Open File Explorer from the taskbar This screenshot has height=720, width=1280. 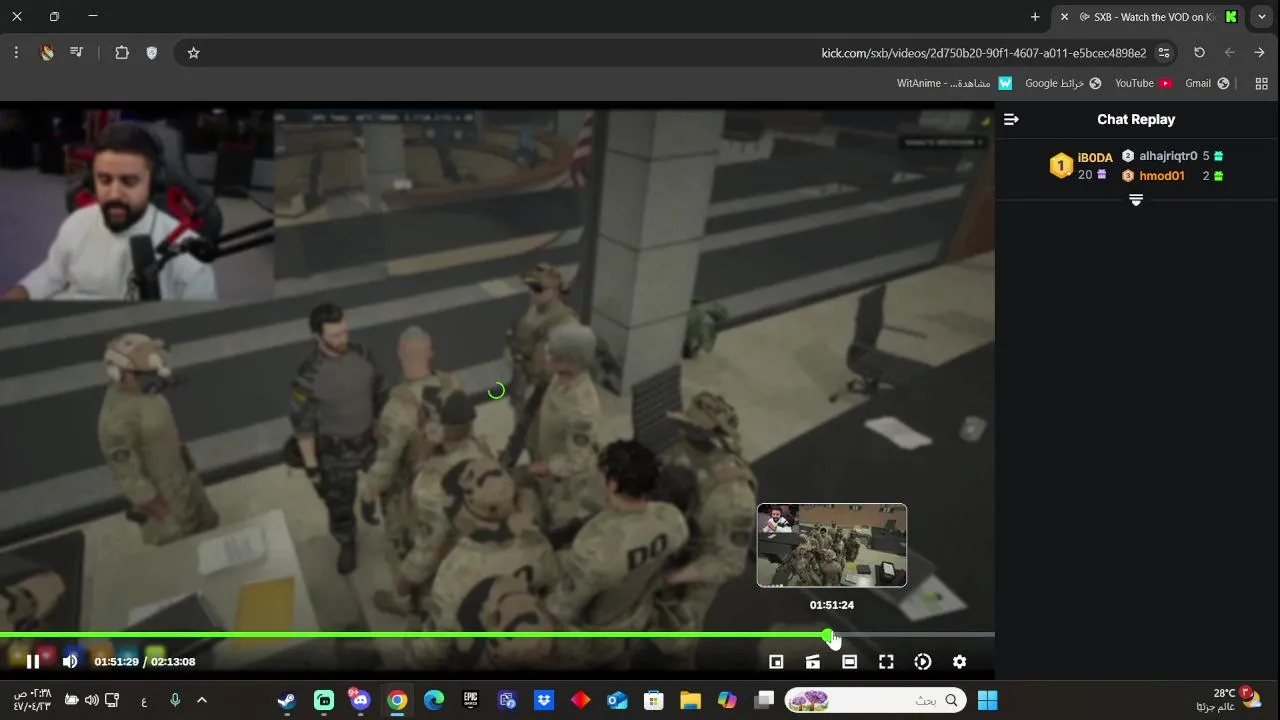[x=690, y=700]
